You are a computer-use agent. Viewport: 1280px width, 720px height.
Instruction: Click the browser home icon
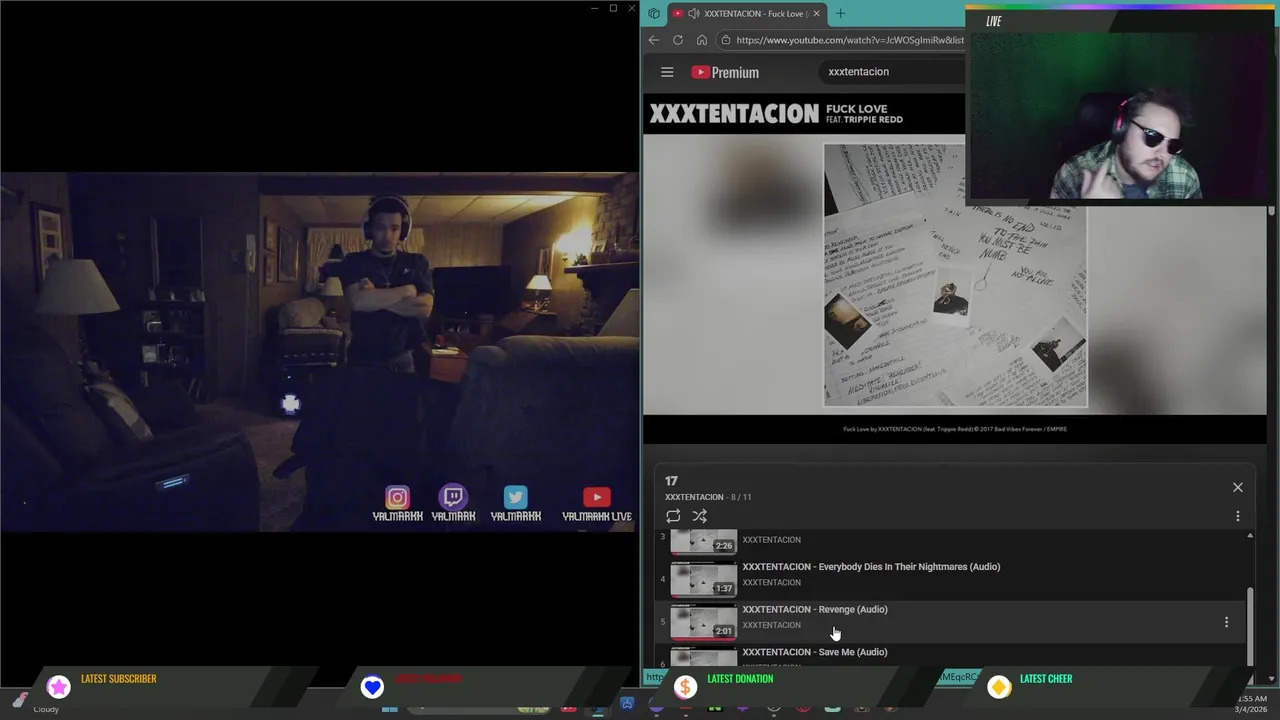tap(702, 40)
